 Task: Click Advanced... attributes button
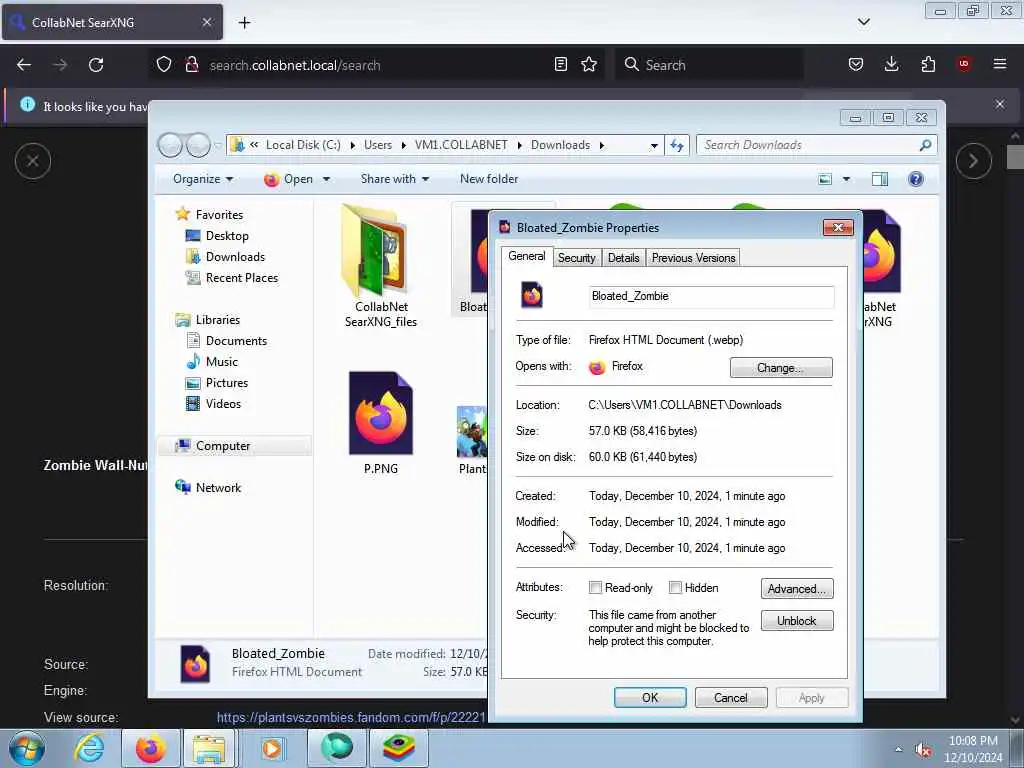(797, 589)
